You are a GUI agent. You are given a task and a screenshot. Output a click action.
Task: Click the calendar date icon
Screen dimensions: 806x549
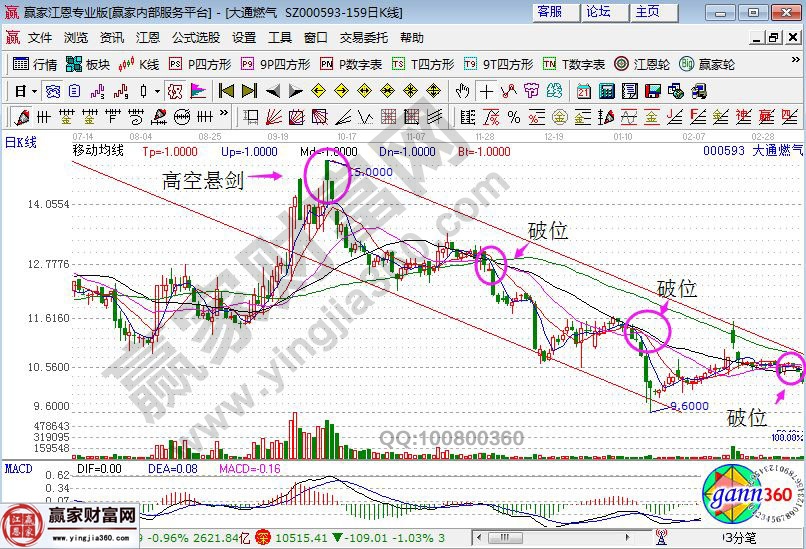point(583,91)
